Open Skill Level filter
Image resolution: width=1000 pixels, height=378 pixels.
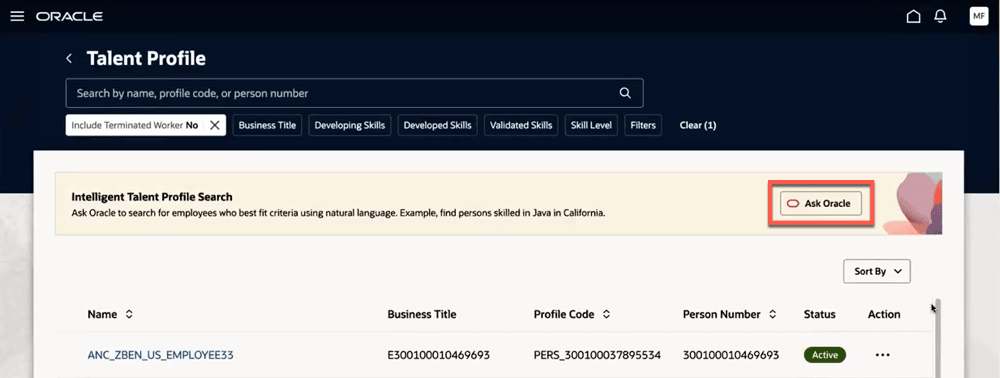pyautogui.click(x=591, y=126)
